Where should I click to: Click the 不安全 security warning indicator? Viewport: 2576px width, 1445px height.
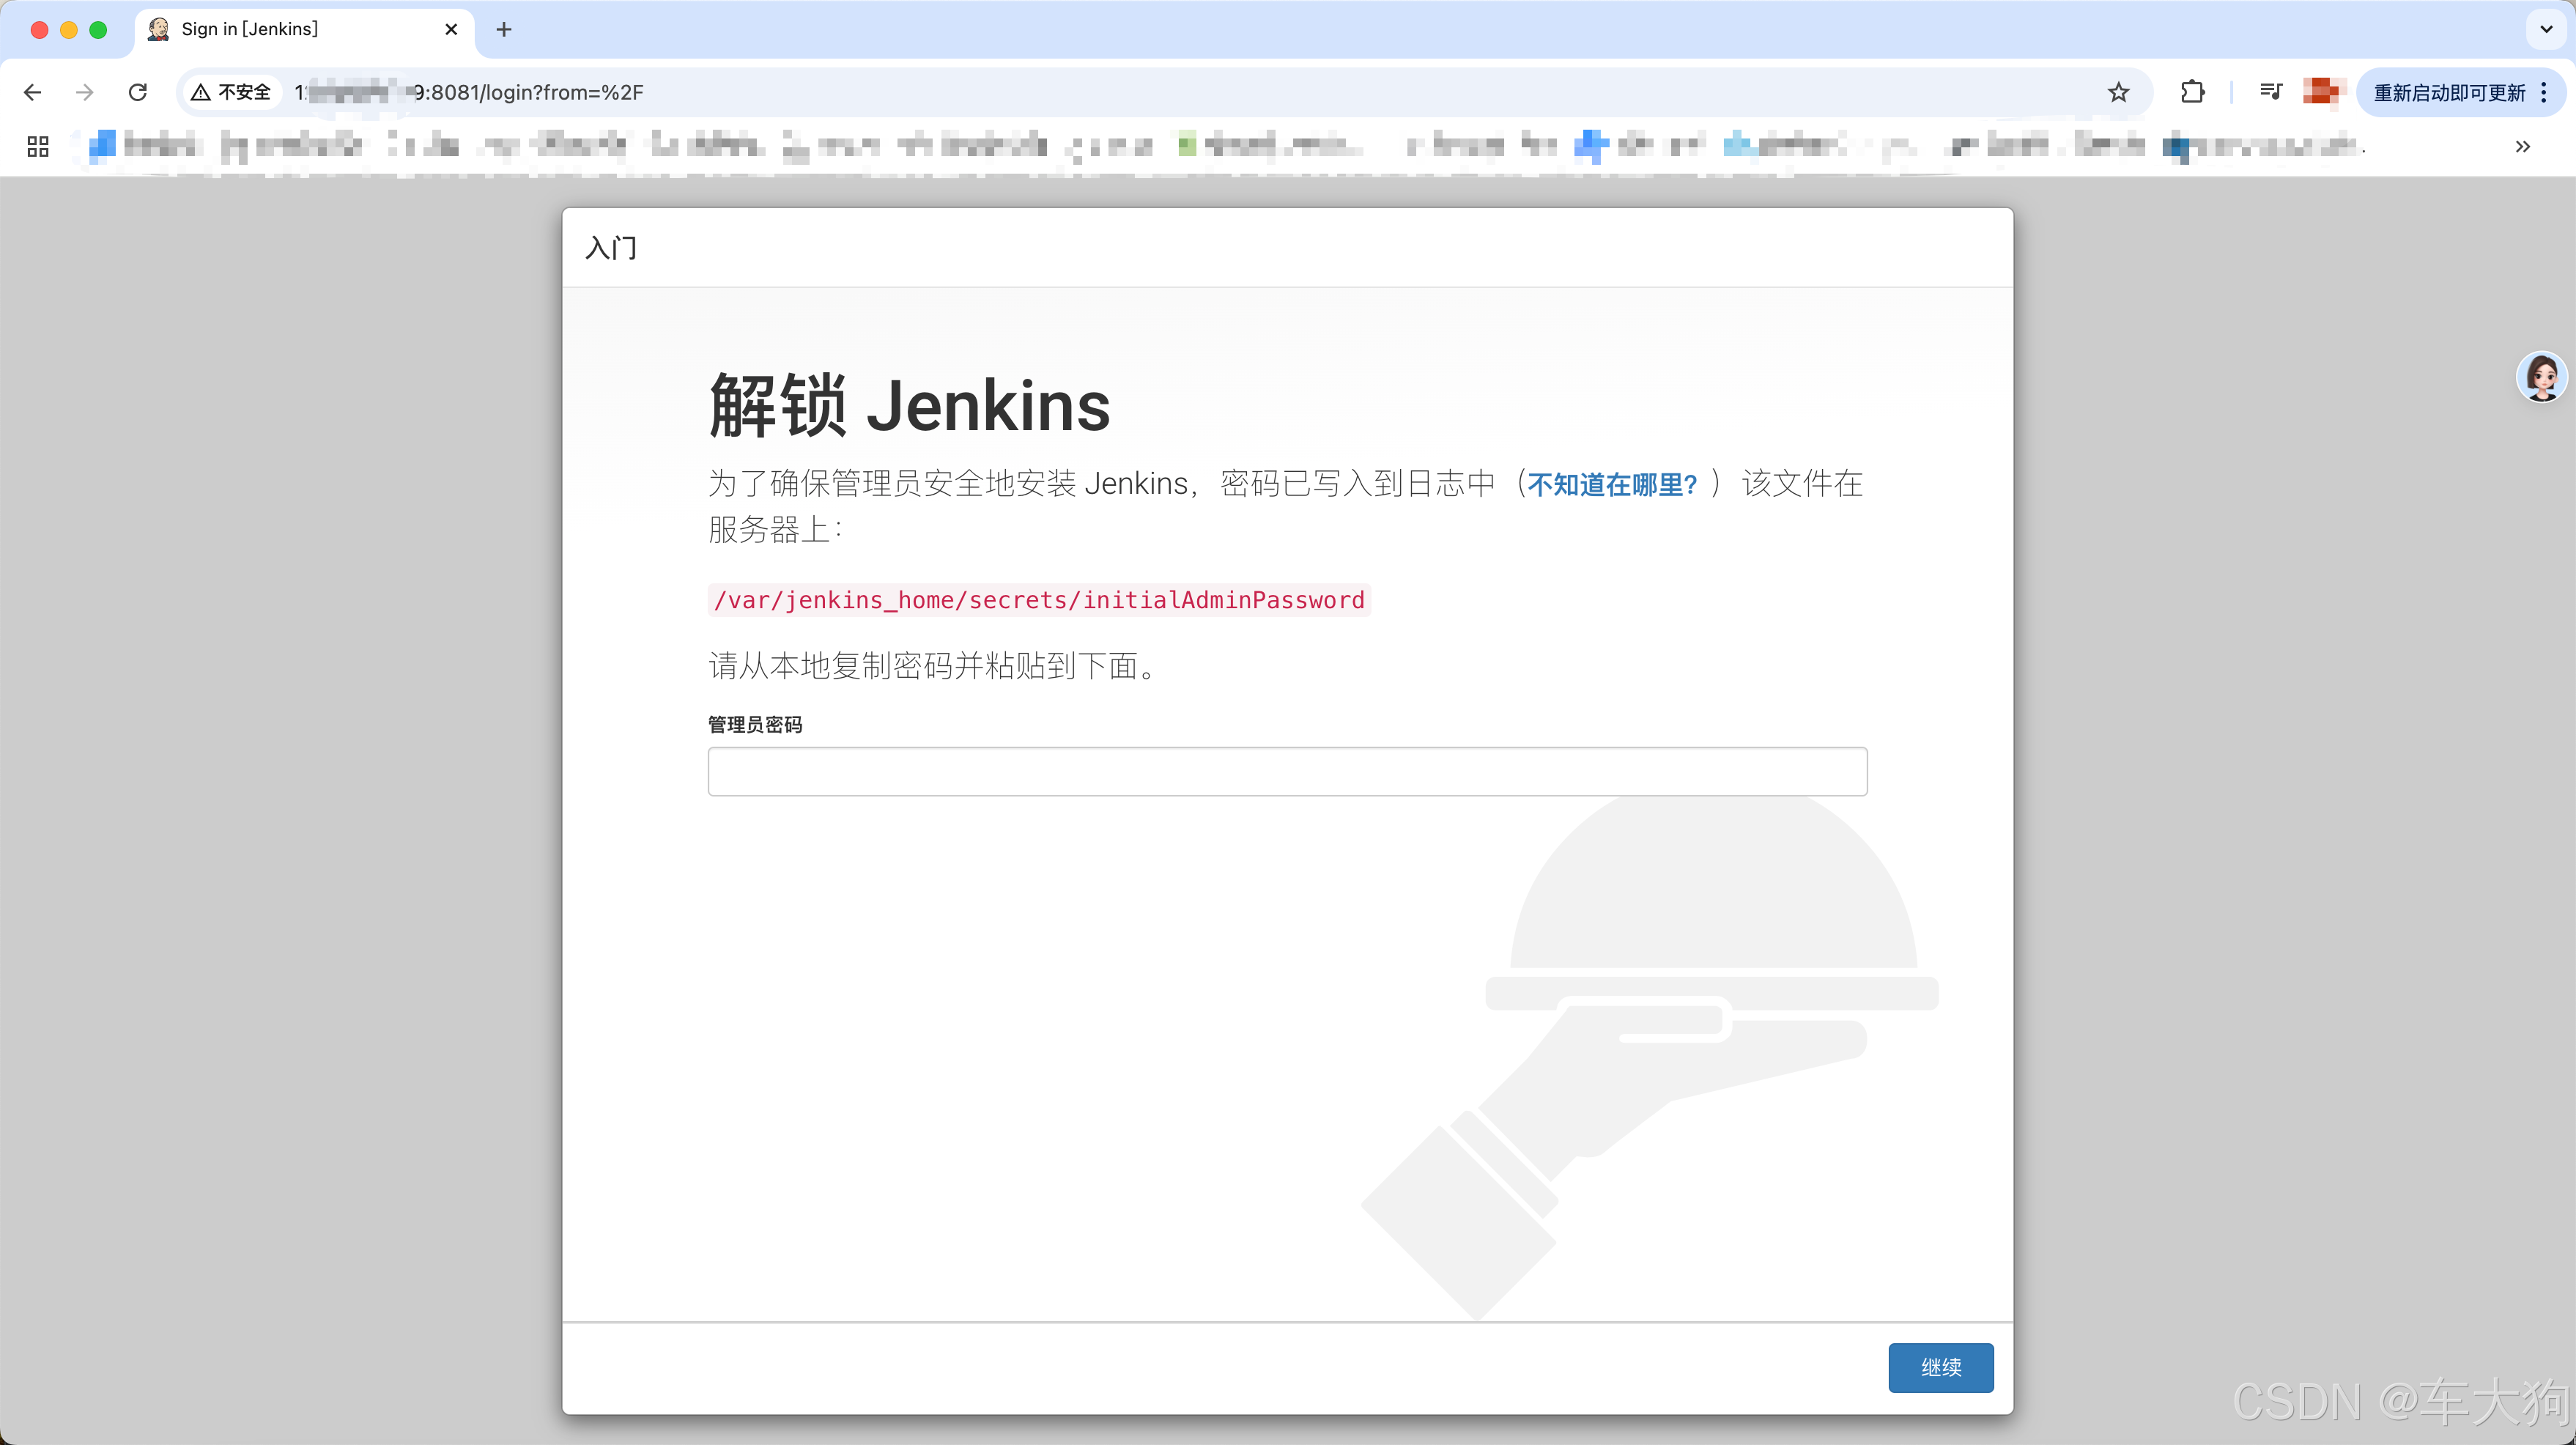(232, 92)
